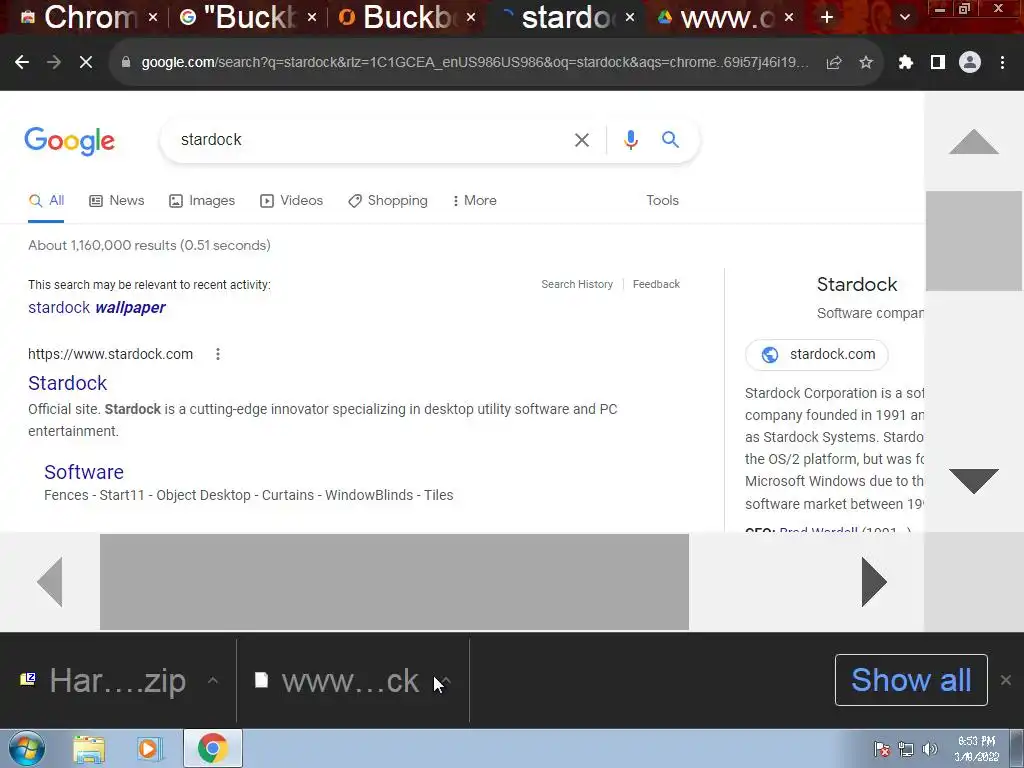
Task: Click the stardock search input field
Action: pos(366,140)
